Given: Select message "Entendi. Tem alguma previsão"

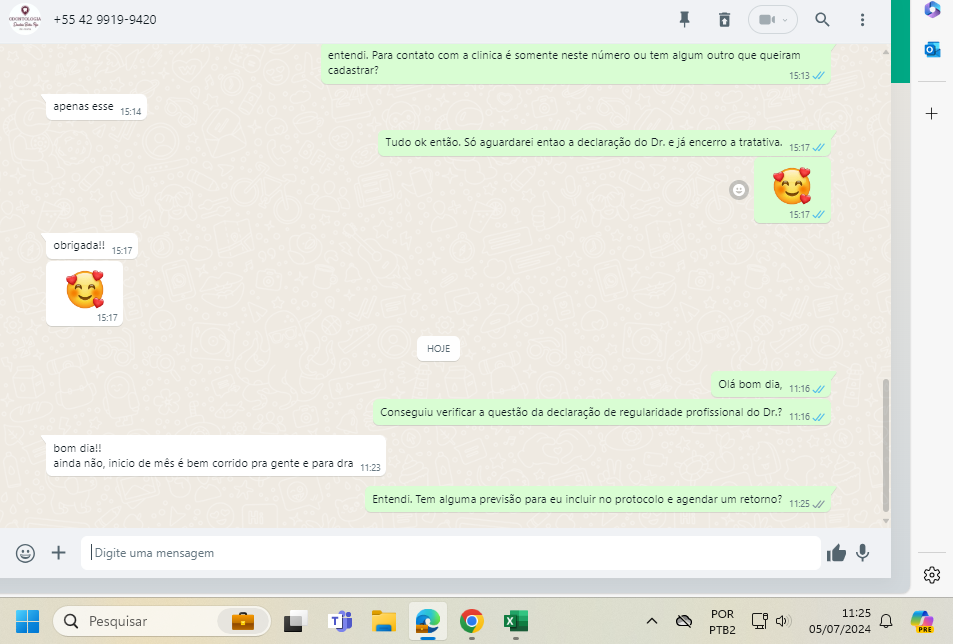Looking at the screenshot, I should point(598,500).
